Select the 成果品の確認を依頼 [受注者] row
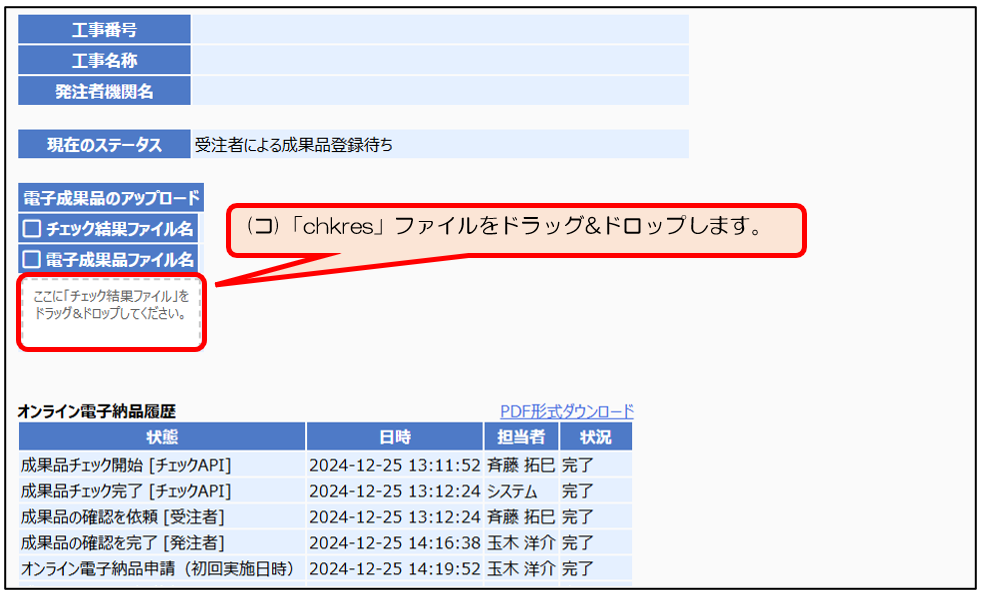 tap(123, 516)
